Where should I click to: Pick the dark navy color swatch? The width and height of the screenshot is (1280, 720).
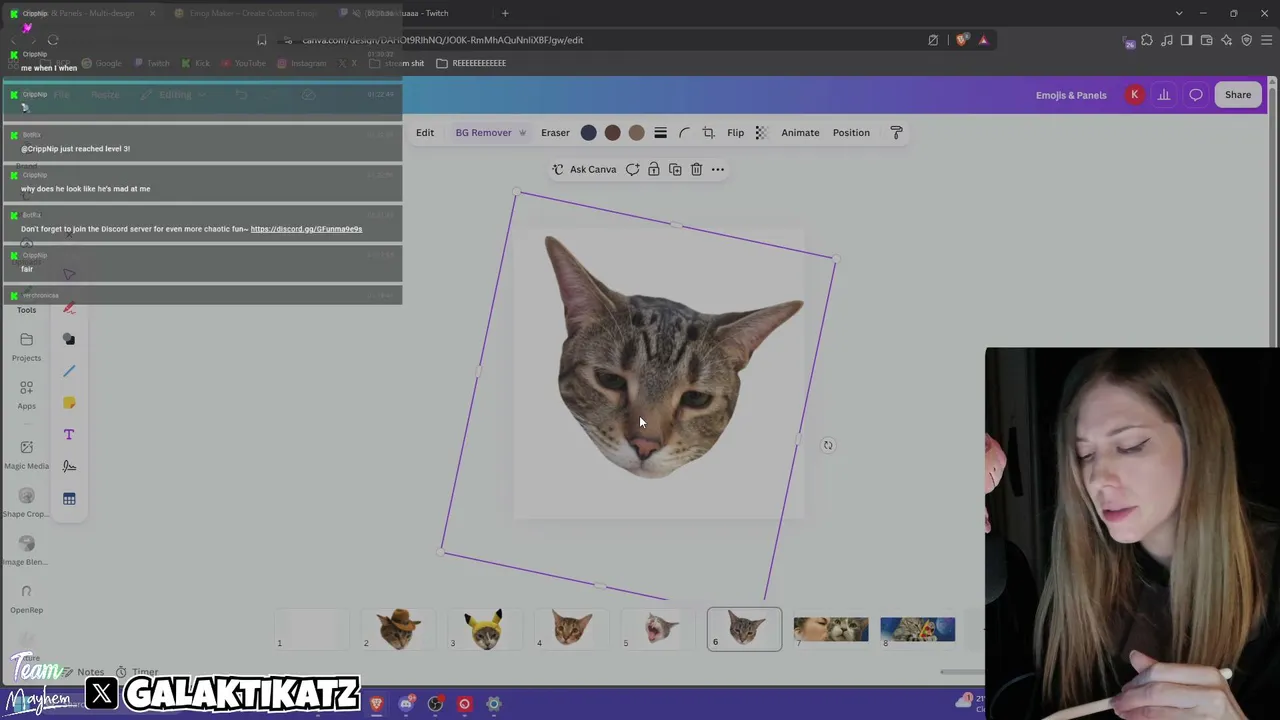click(x=588, y=133)
